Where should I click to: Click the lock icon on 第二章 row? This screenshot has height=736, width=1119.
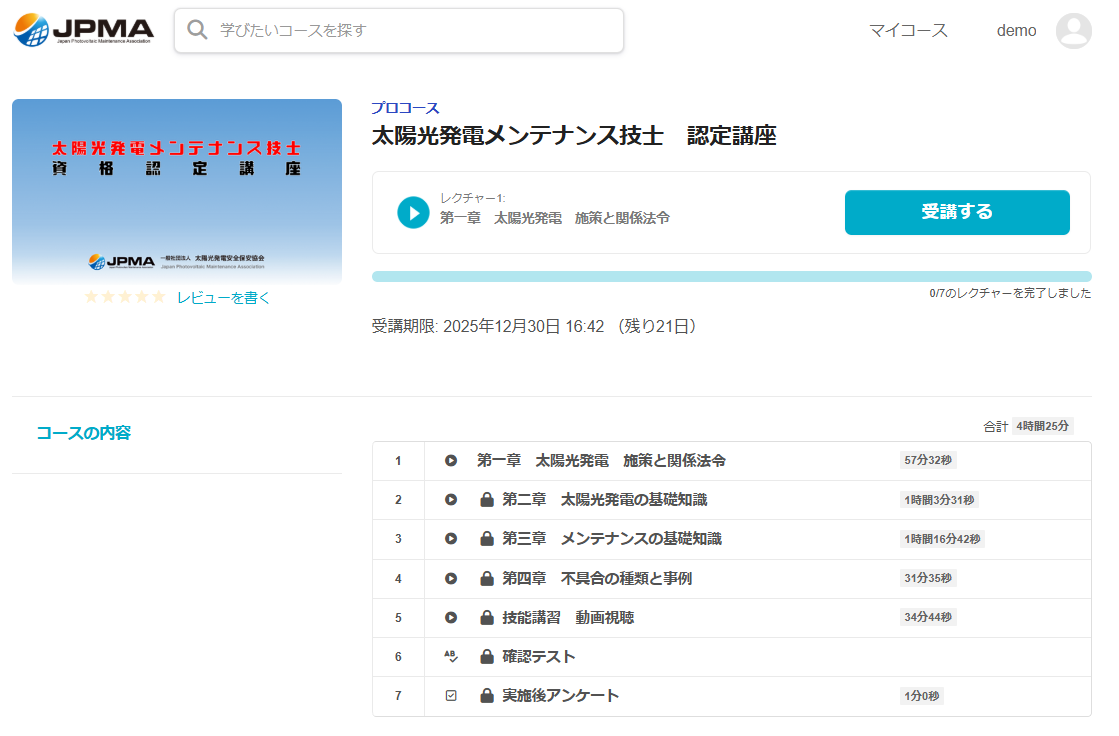tap(487, 500)
